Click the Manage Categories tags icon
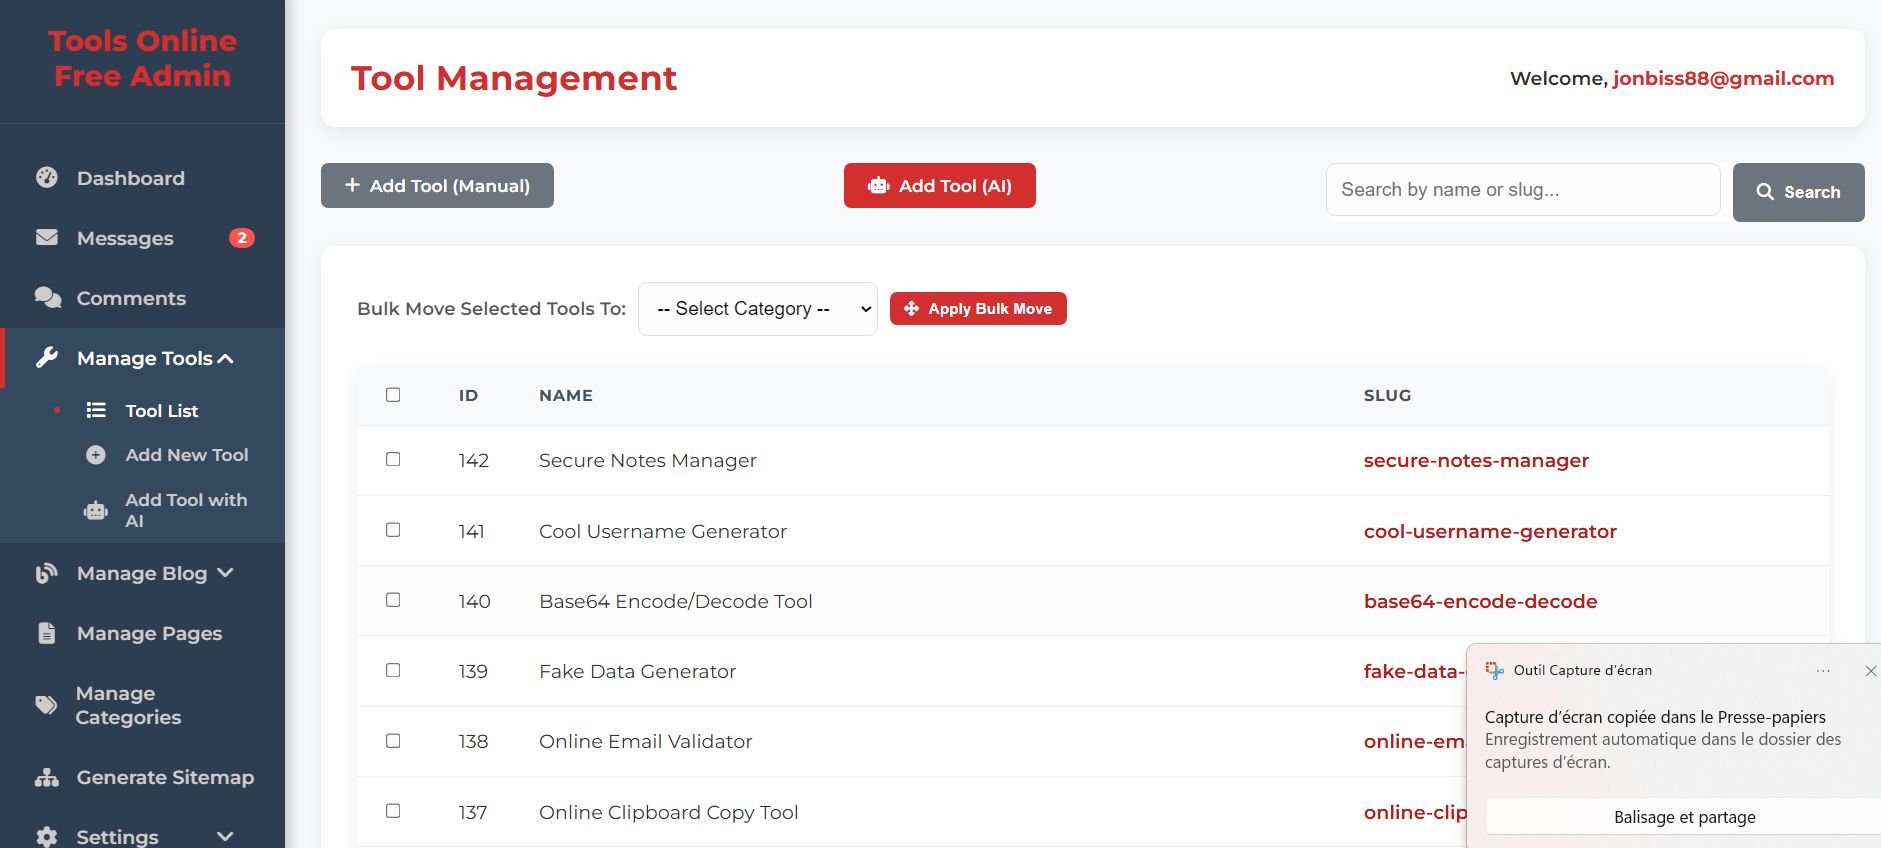 coord(47,705)
